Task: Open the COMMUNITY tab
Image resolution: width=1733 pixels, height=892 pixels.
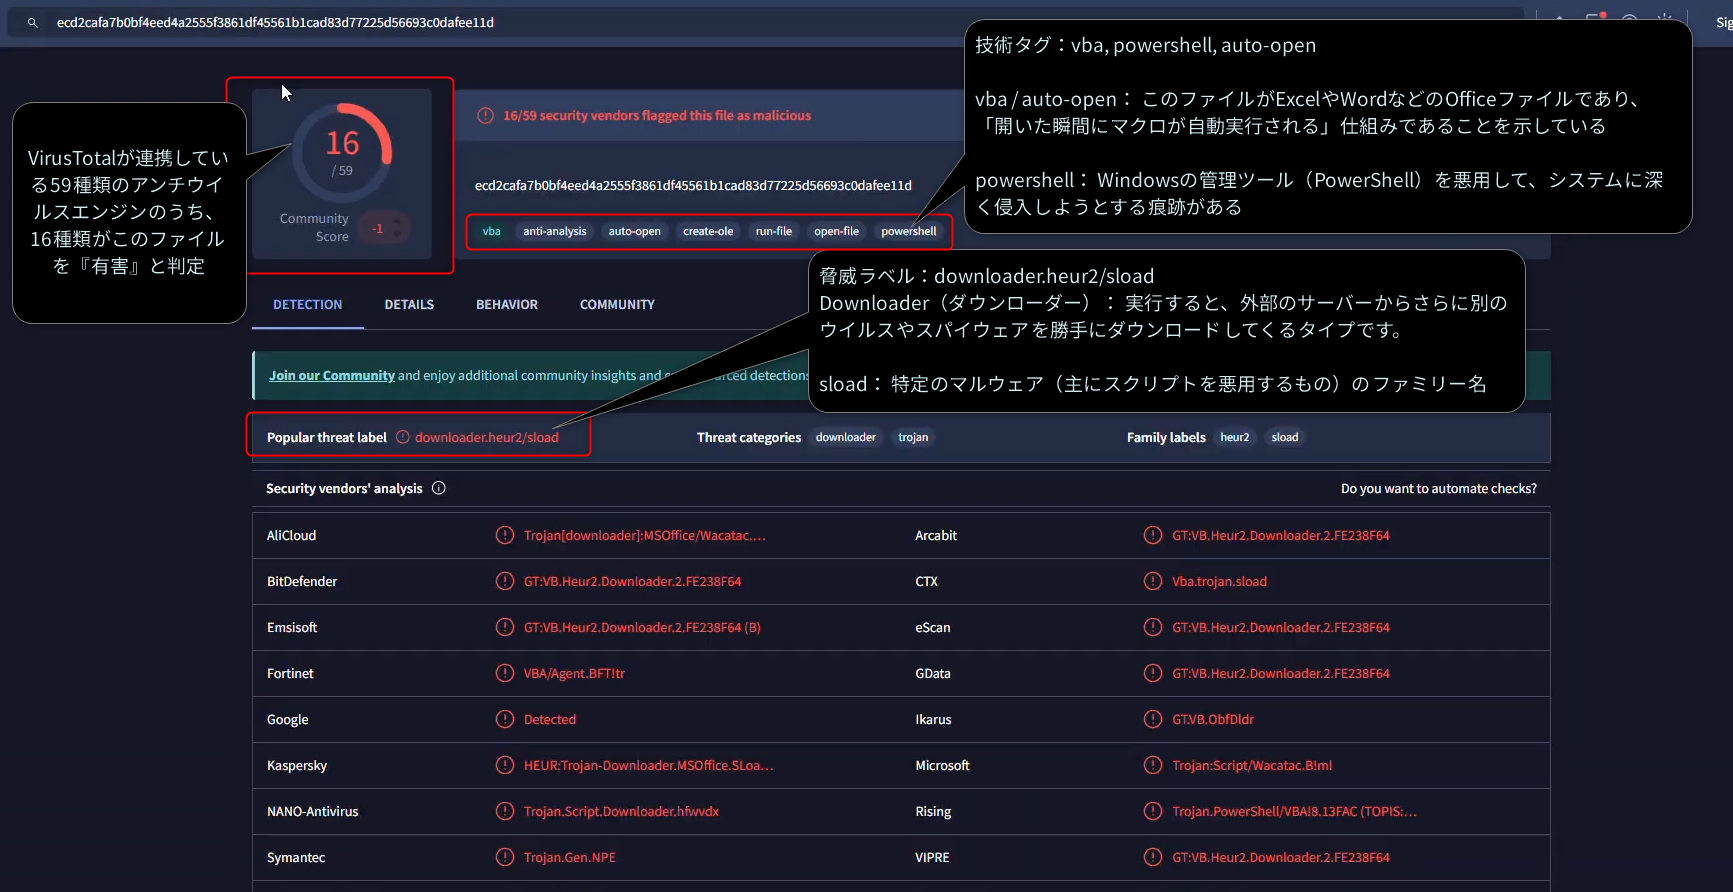Action: click(617, 304)
